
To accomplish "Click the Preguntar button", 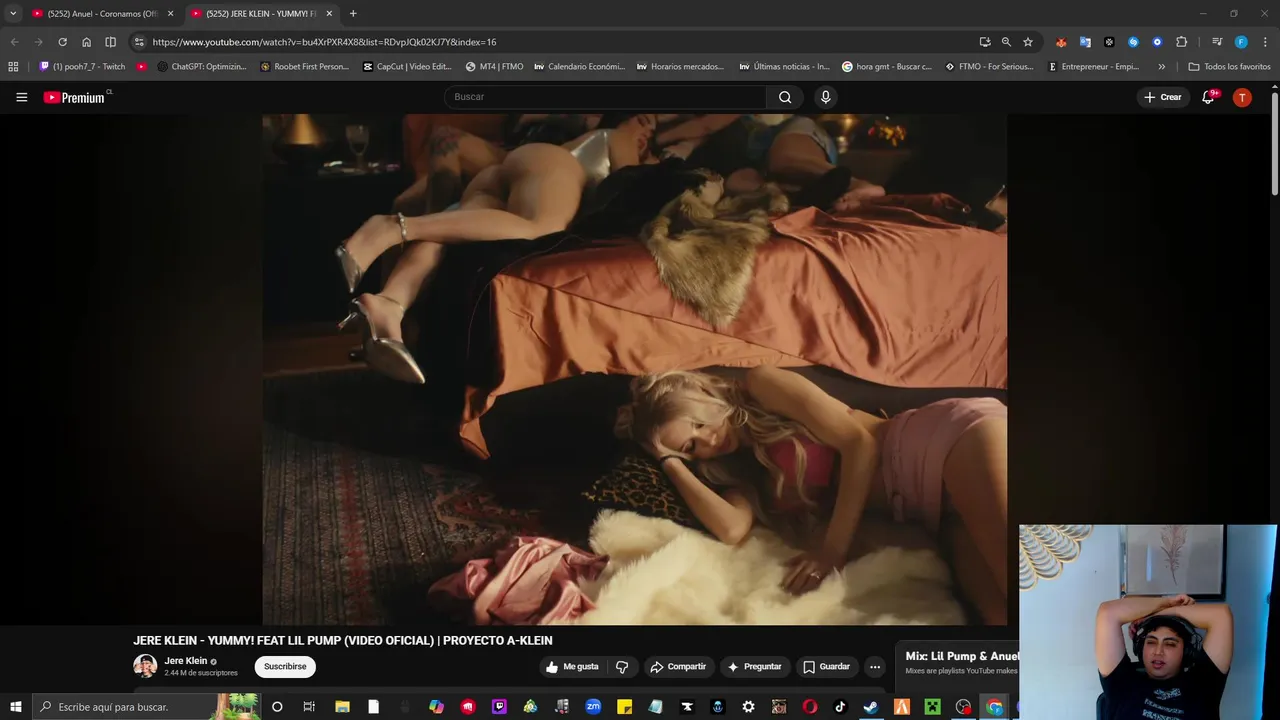I will pyautogui.click(x=755, y=667).
